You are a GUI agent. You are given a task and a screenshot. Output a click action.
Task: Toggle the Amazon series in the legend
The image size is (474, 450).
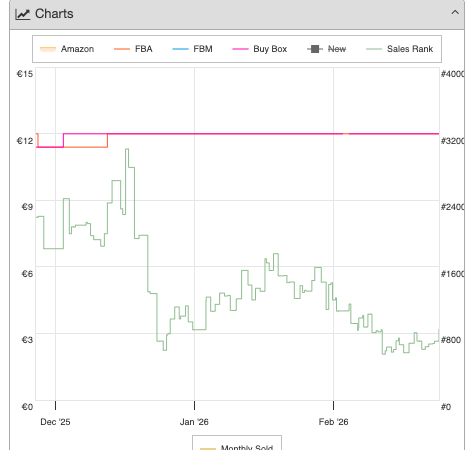click(67, 49)
